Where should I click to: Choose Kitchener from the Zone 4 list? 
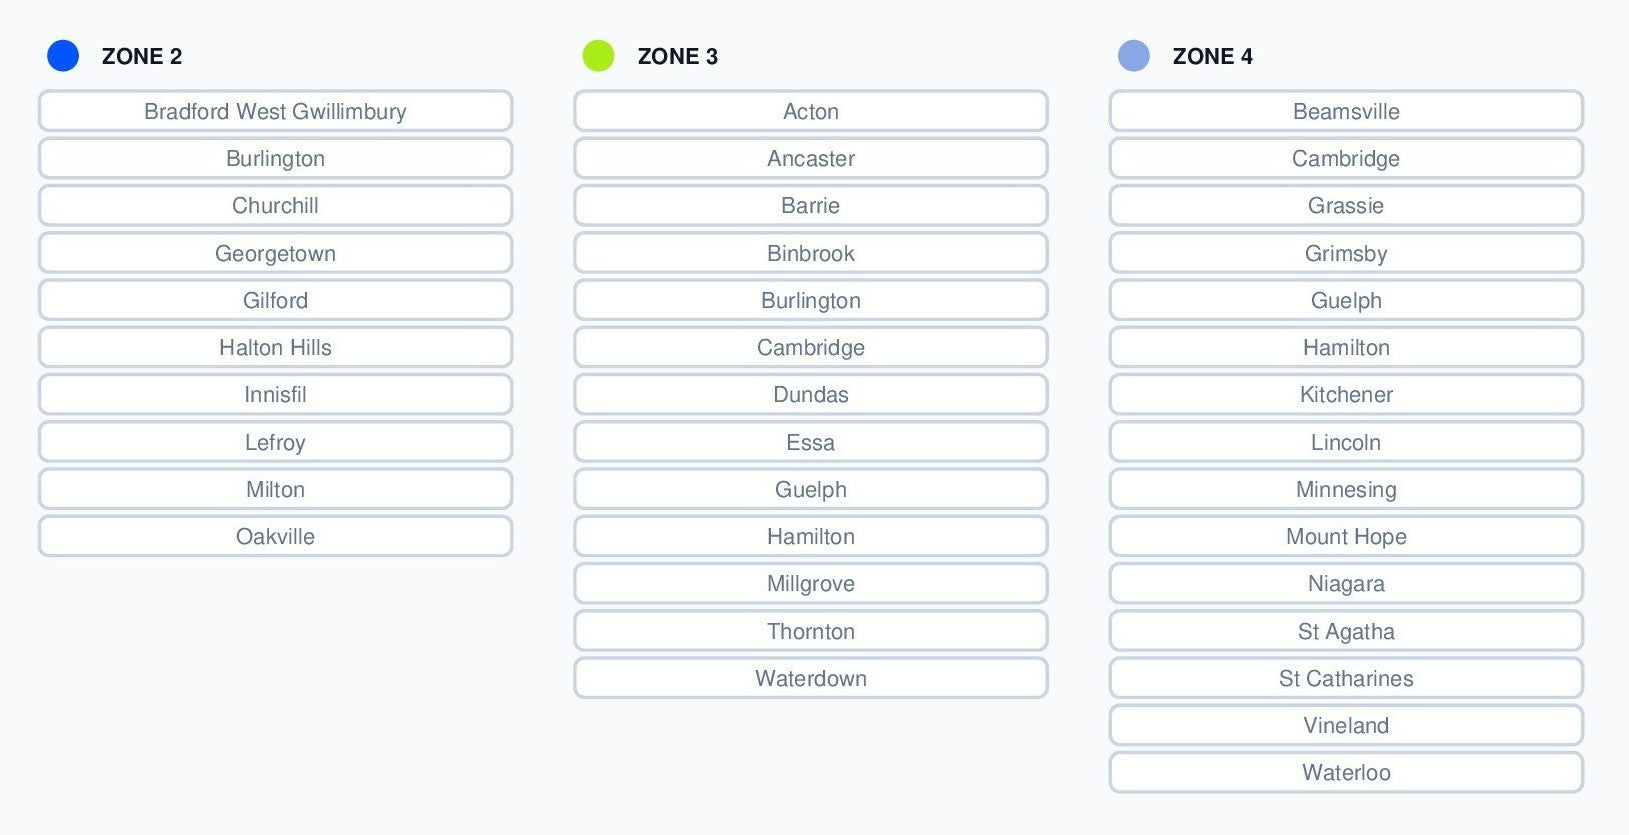pyautogui.click(x=1346, y=395)
